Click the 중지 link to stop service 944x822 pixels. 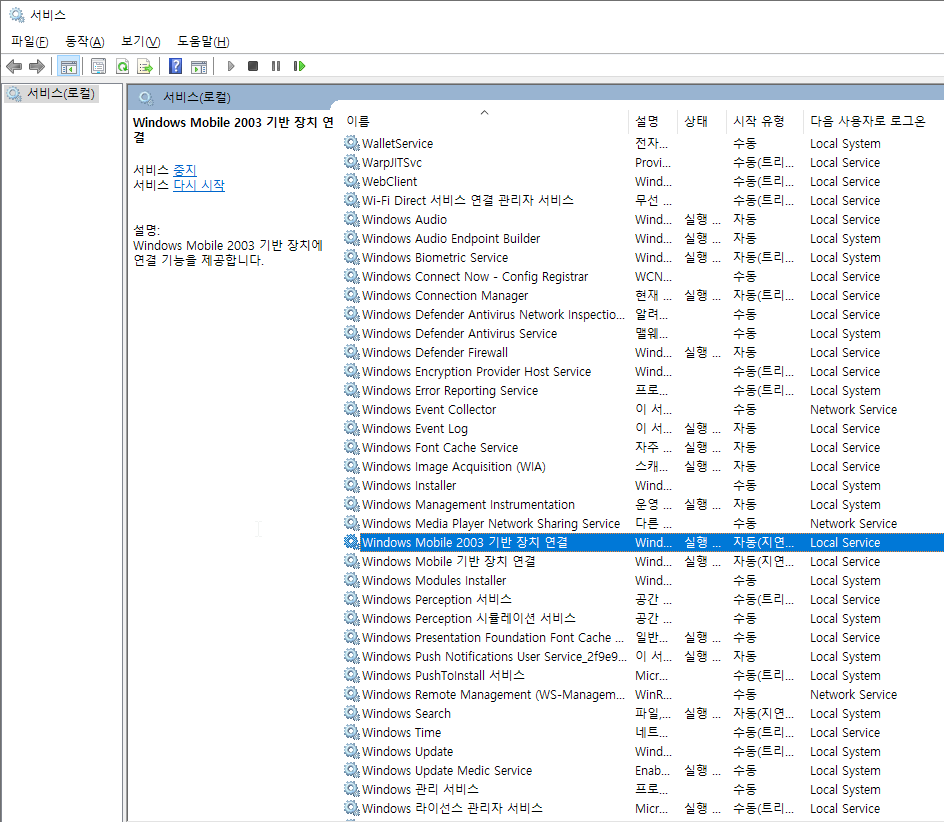pos(185,170)
